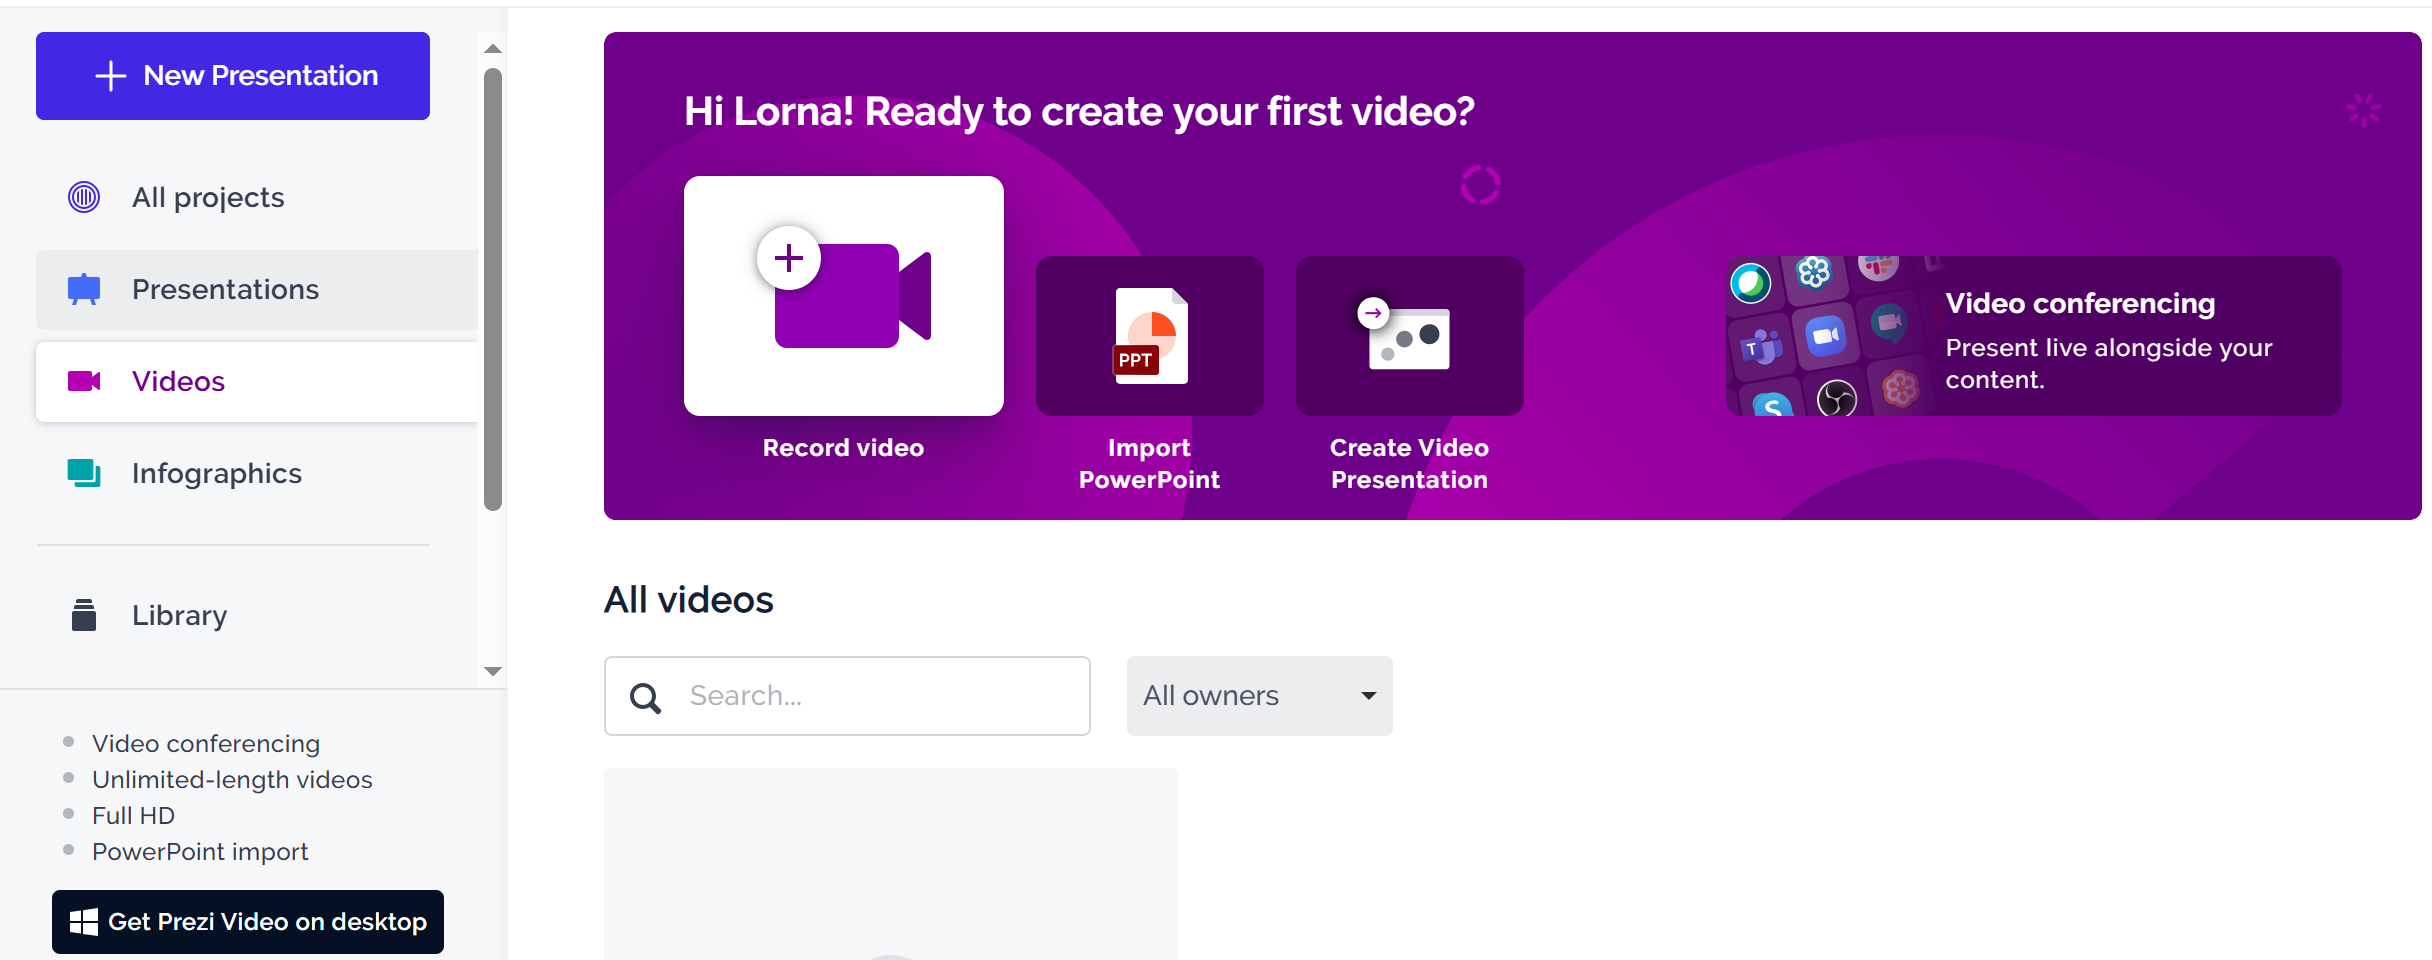Click the 'Video conferencing' bullet text
Image resolution: width=2432 pixels, height=960 pixels.
(206, 744)
